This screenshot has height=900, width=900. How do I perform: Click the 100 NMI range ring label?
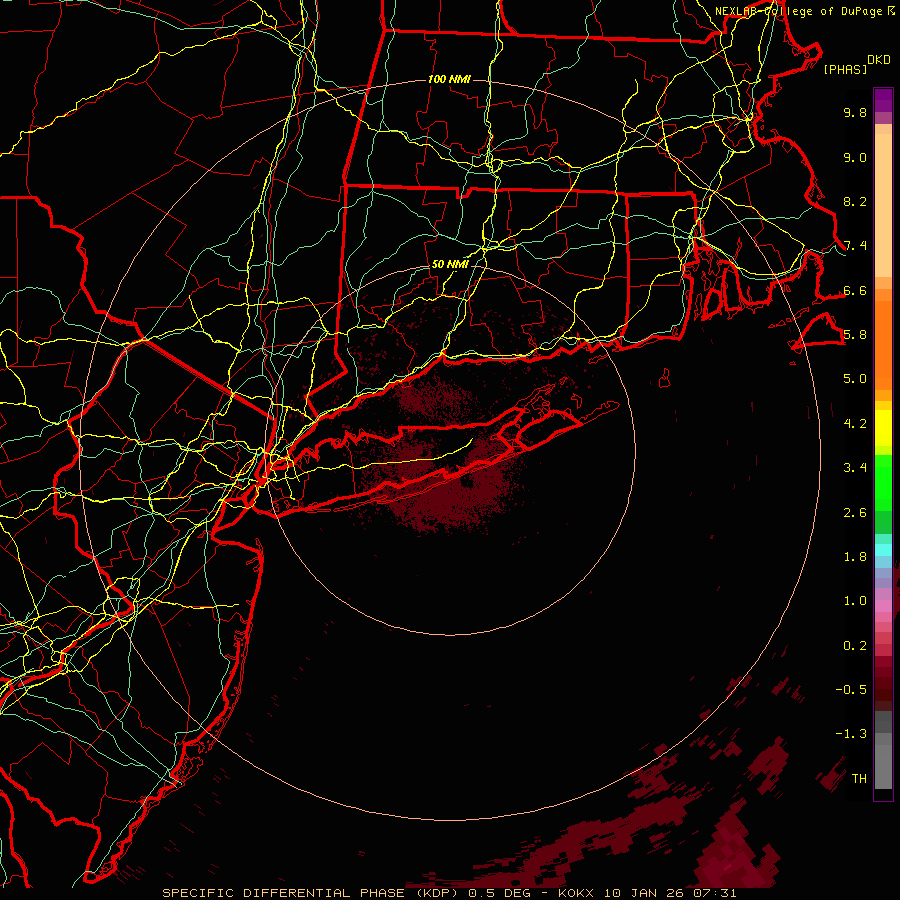point(449,79)
